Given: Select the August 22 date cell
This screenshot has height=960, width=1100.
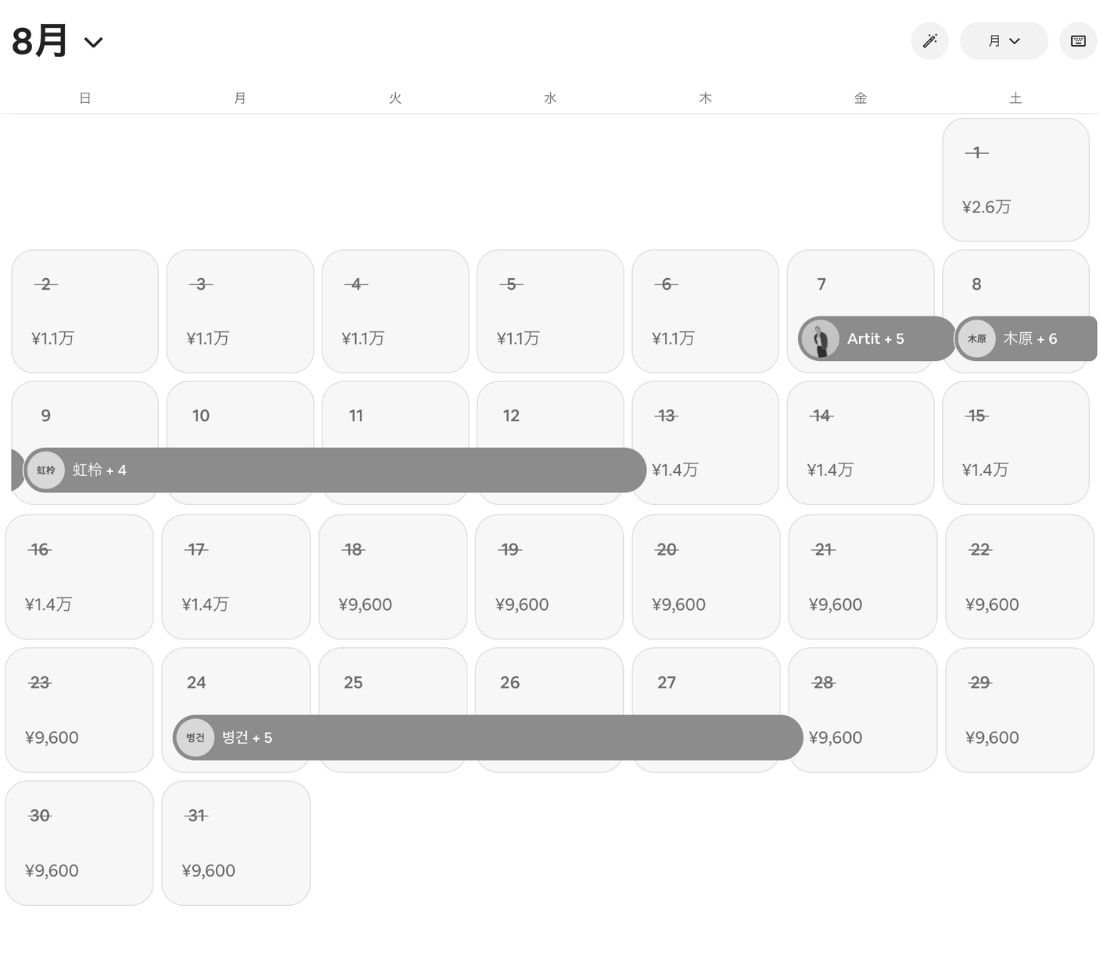Looking at the screenshot, I should coord(1019,577).
